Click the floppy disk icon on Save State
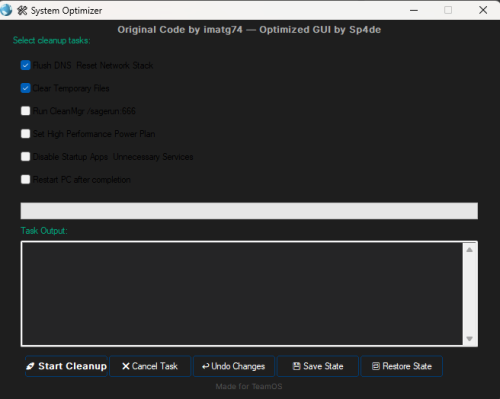Screen dimensions: 500x399 (296, 366)
